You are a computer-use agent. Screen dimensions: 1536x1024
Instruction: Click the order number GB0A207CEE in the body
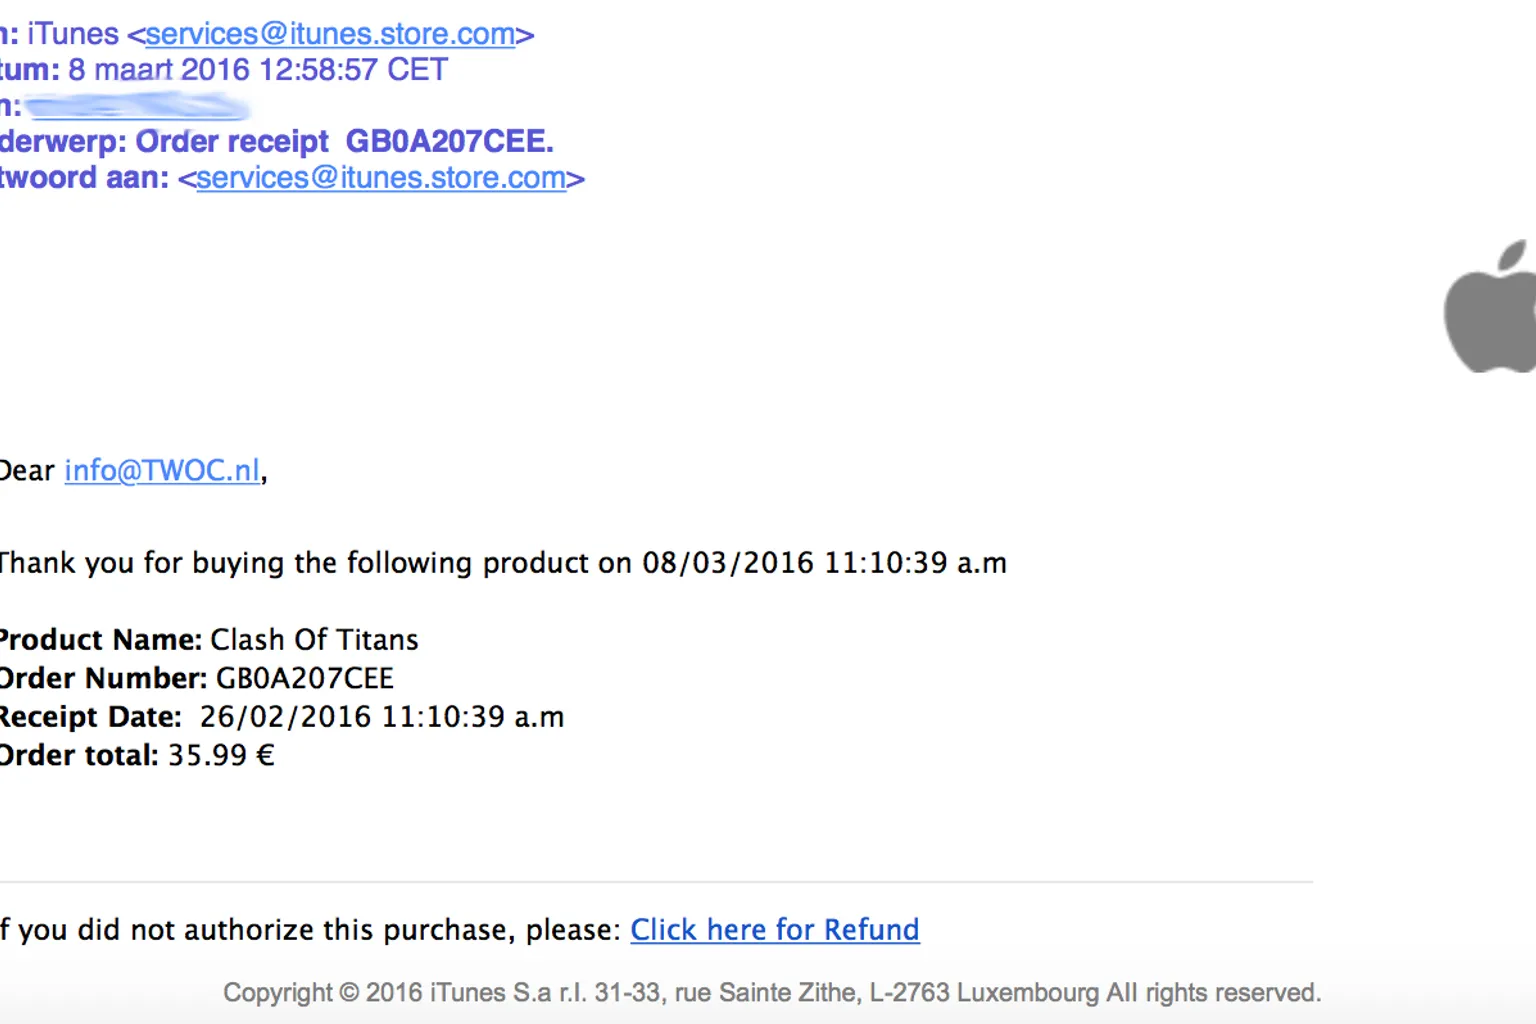(305, 679)
